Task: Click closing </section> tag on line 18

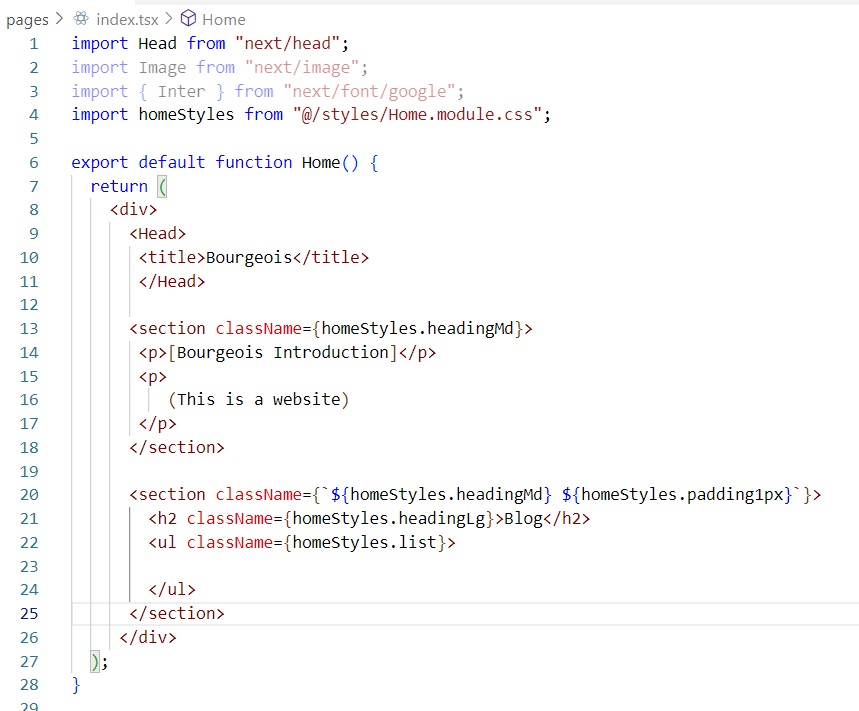Action: [177, 448]
